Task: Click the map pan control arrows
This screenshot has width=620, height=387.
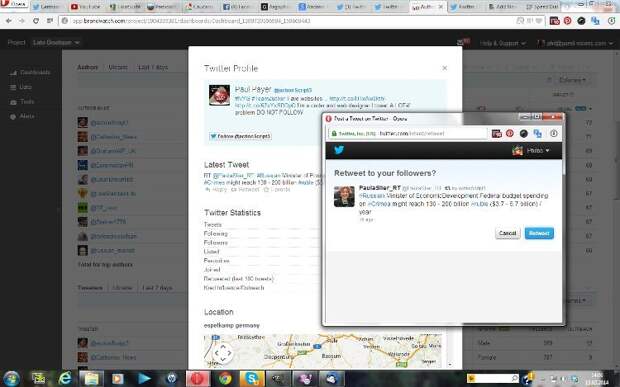Action: (223, 353)
